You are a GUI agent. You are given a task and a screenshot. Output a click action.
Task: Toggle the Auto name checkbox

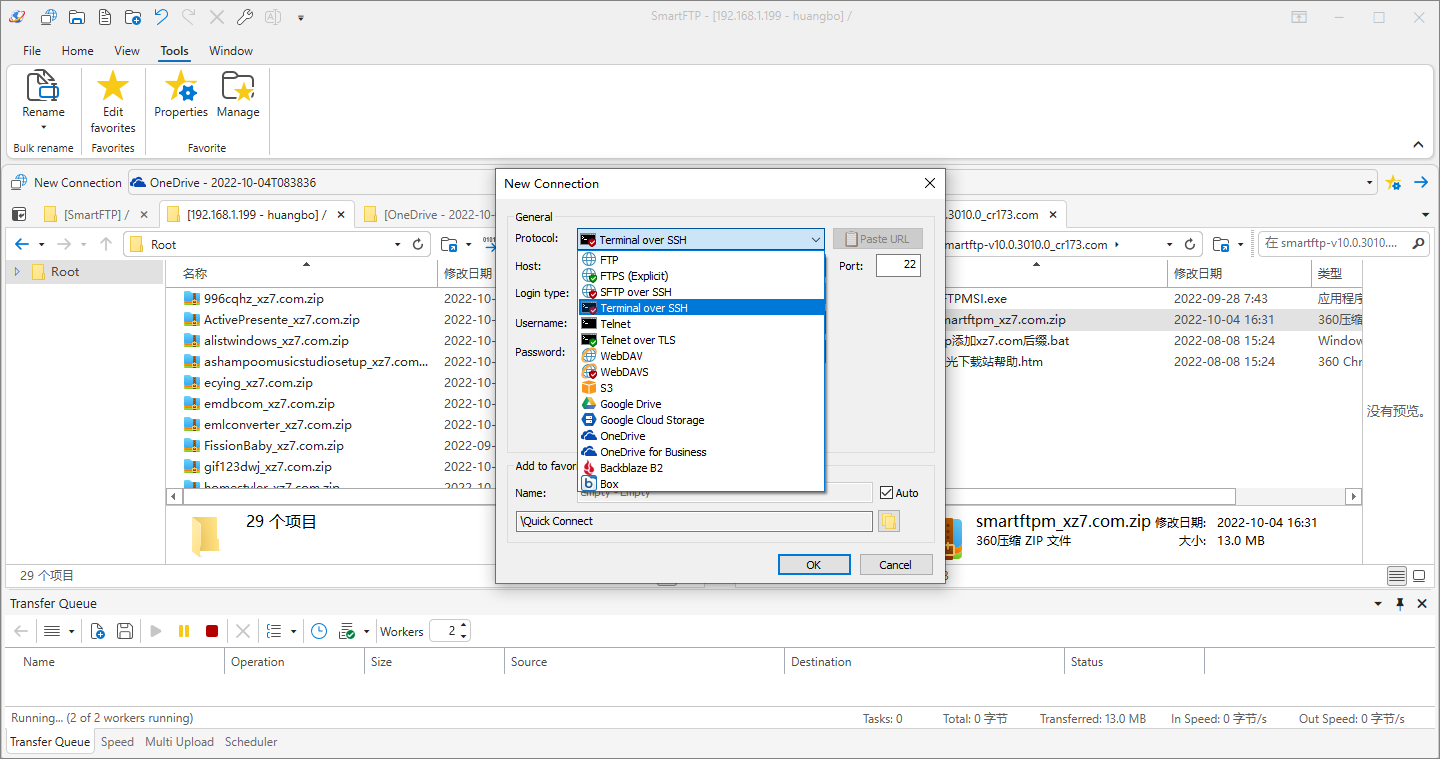886,493
